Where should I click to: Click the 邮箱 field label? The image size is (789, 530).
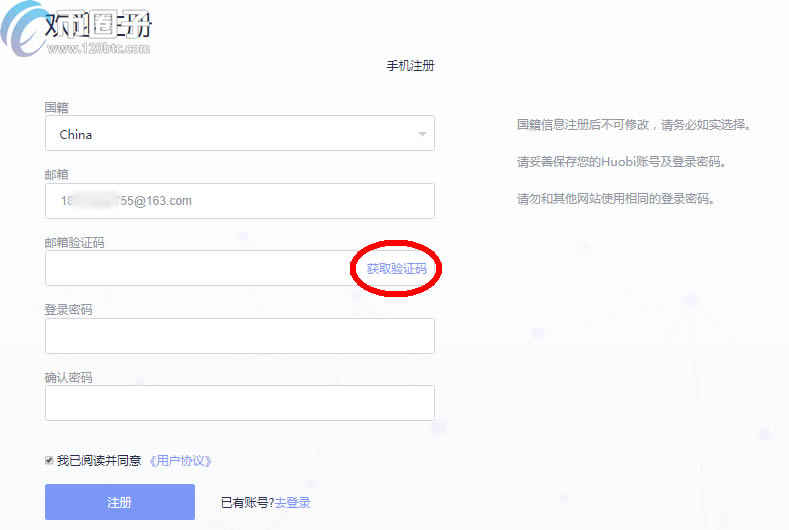tap(57, 174)
